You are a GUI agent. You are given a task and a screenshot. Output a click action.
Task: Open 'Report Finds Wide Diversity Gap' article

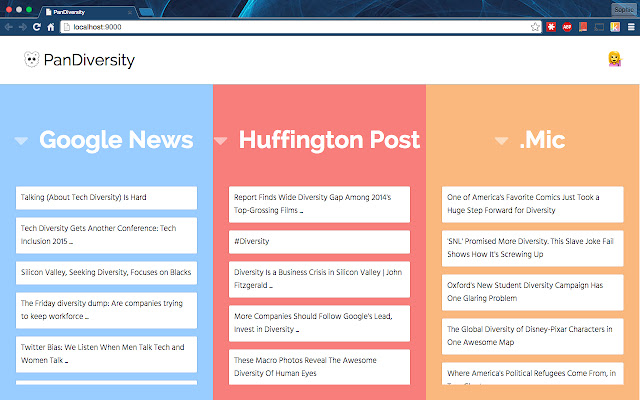(x=319, y=204)
